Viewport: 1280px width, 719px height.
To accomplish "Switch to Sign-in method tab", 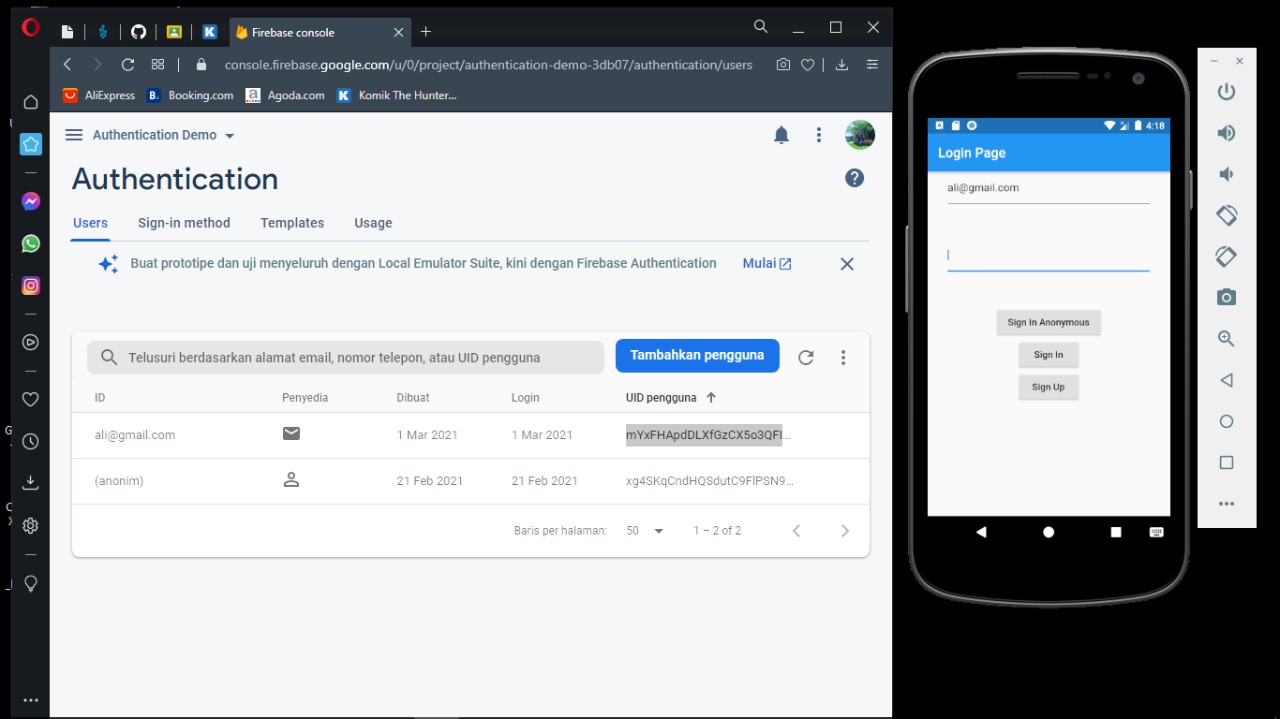I will pos(184,223).
